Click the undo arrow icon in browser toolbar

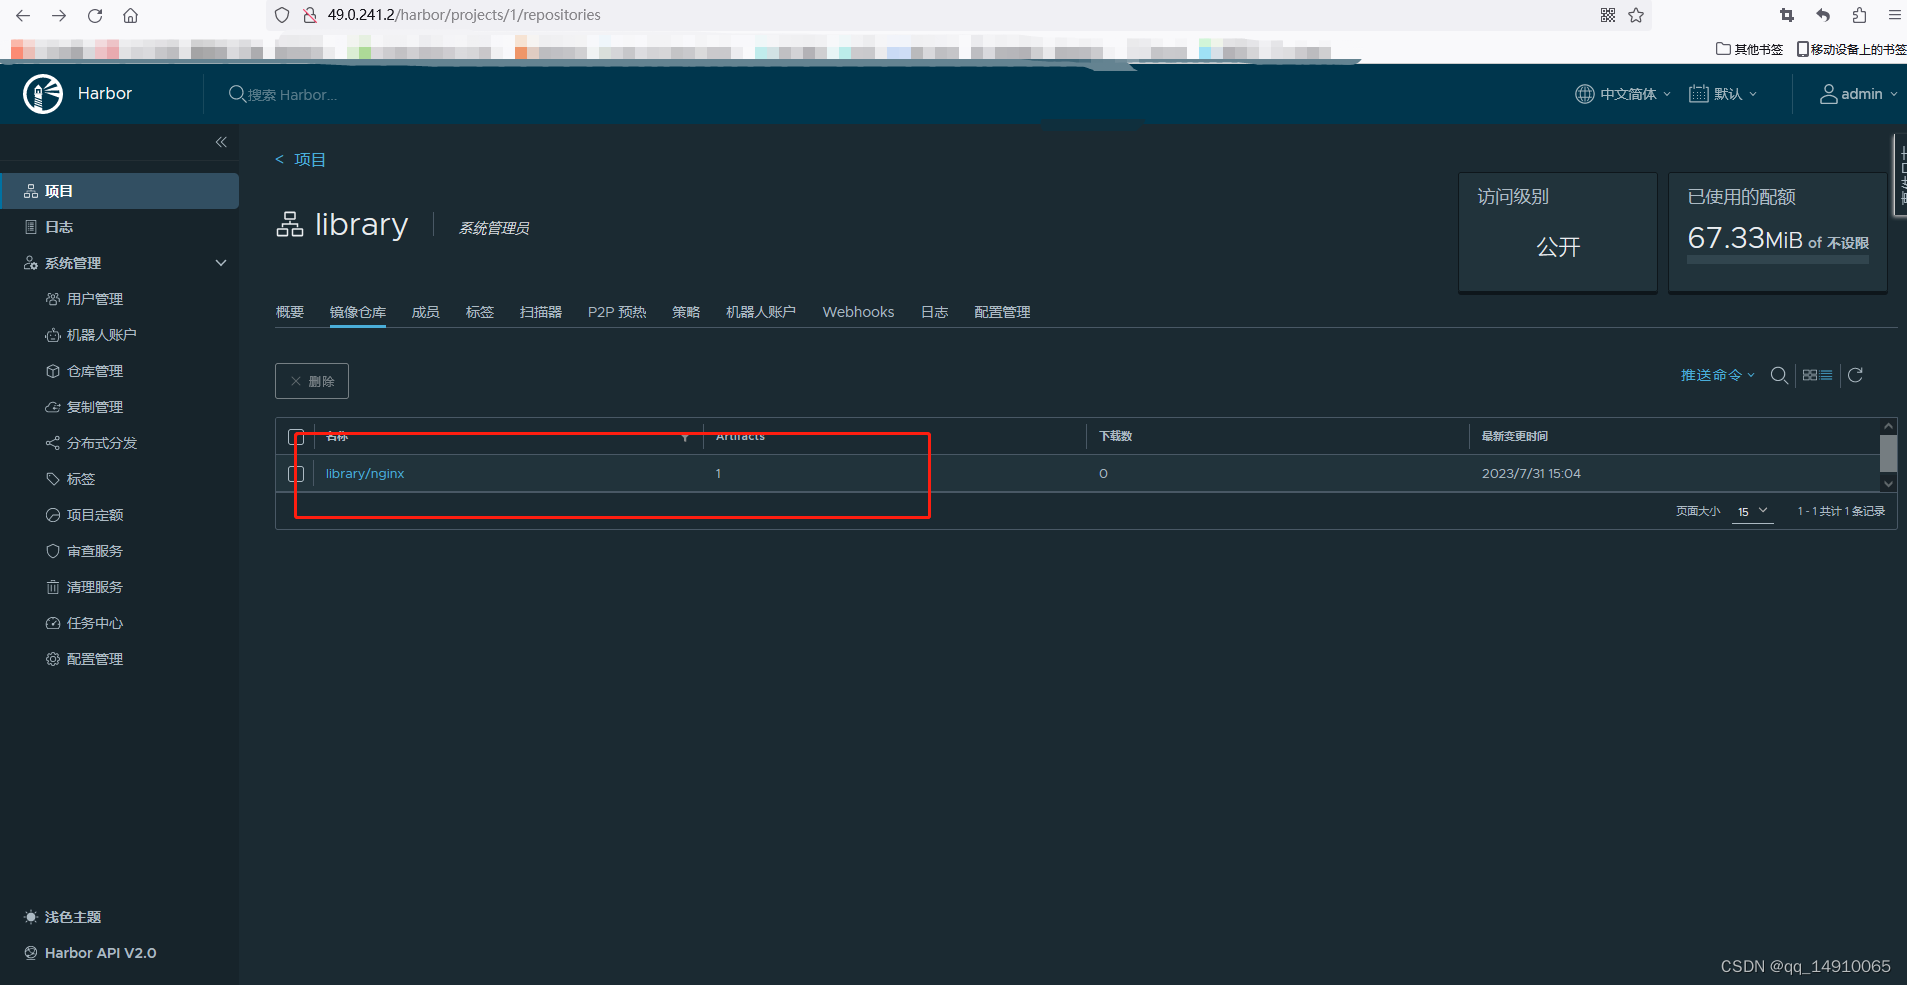click(x=1823, y=15)
